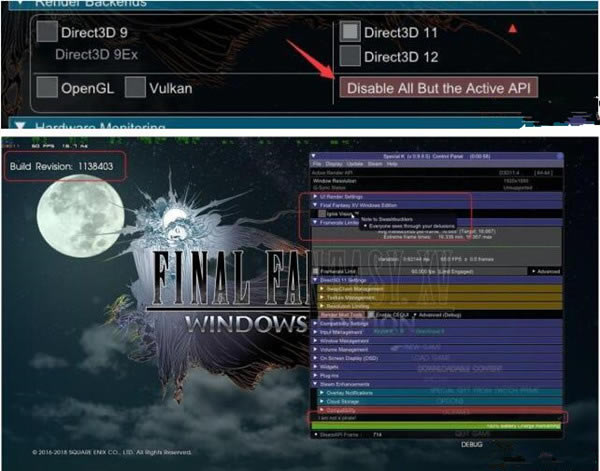
Task: Enable the OpenGL render backend
Action: tap(47, 88)
